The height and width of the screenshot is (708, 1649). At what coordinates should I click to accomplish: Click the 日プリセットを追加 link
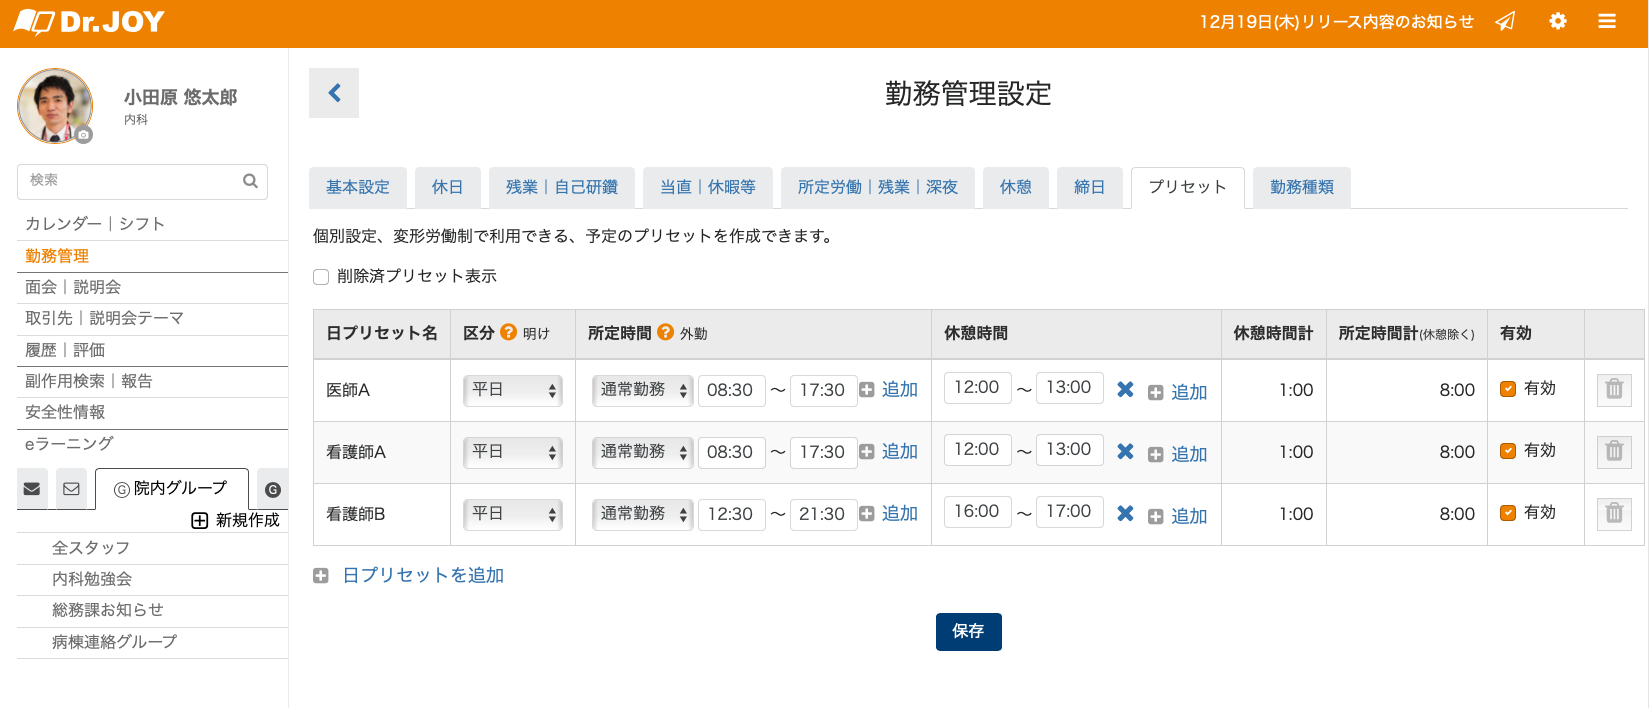pos(423,576)
